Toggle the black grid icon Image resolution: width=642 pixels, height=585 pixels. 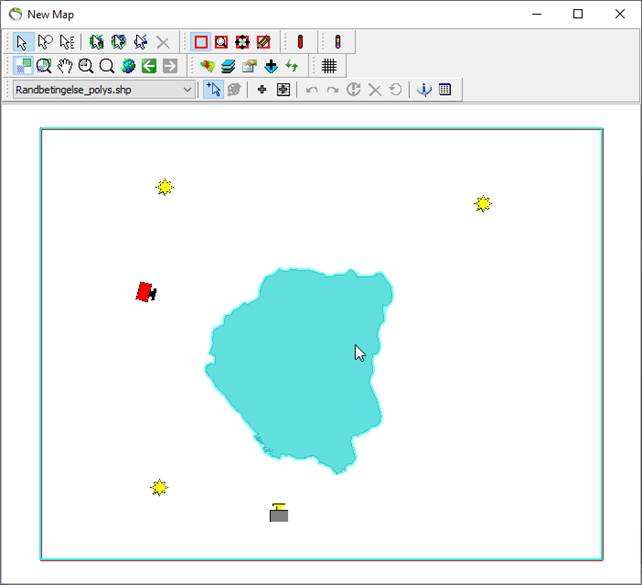(x=329, y=66)
